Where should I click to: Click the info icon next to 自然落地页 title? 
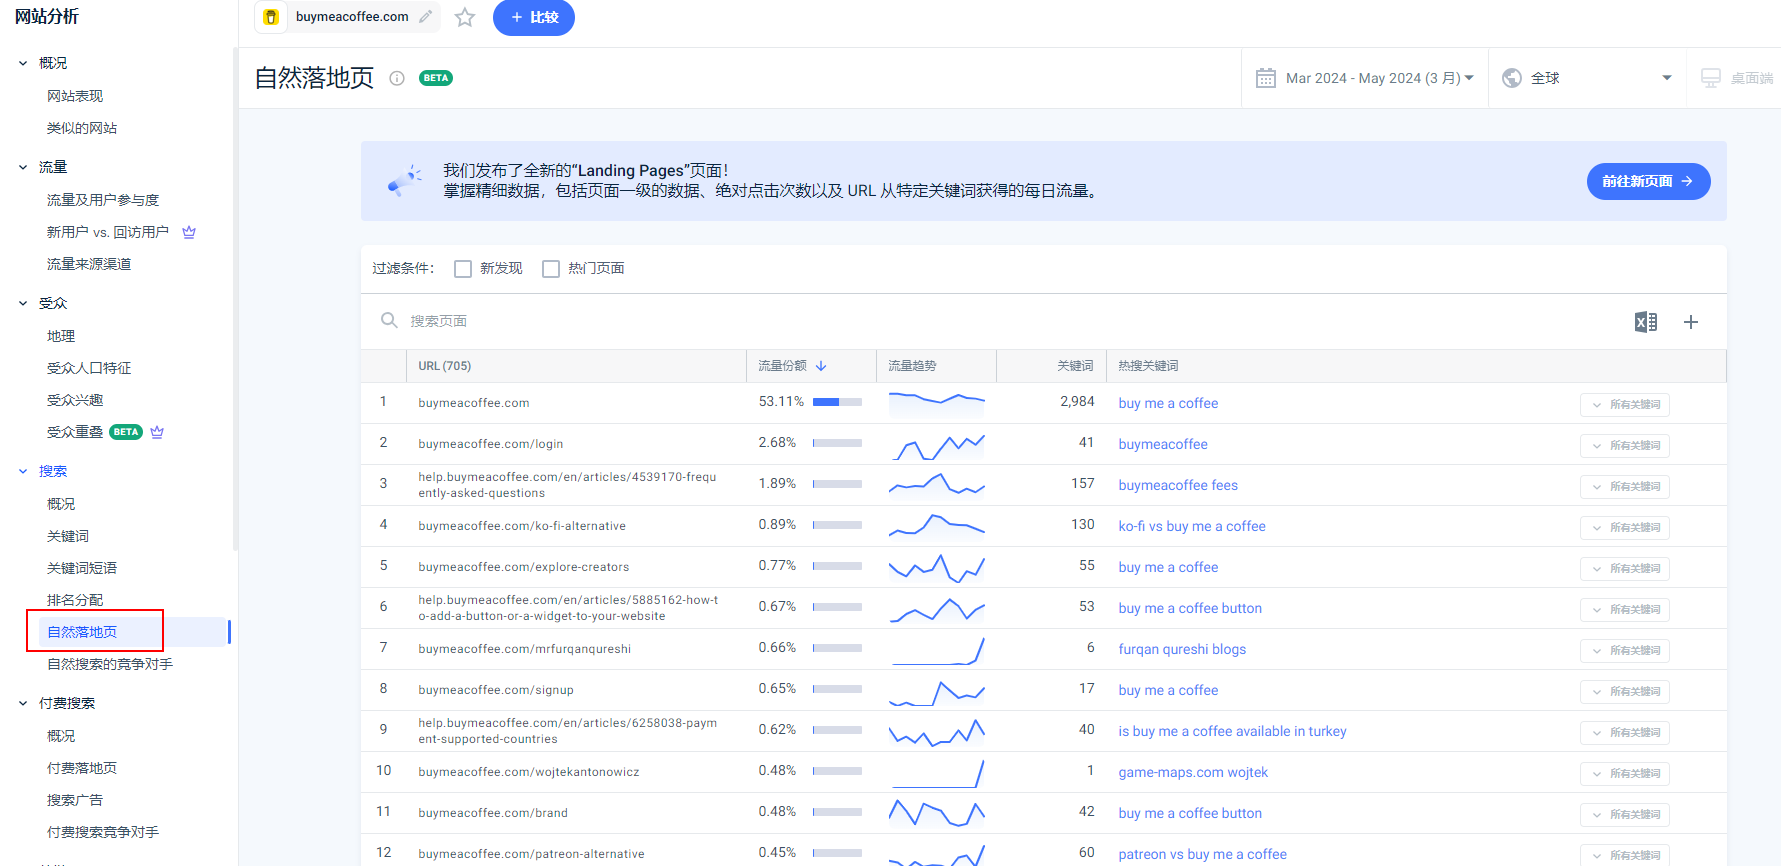click(x=397, y=78)
